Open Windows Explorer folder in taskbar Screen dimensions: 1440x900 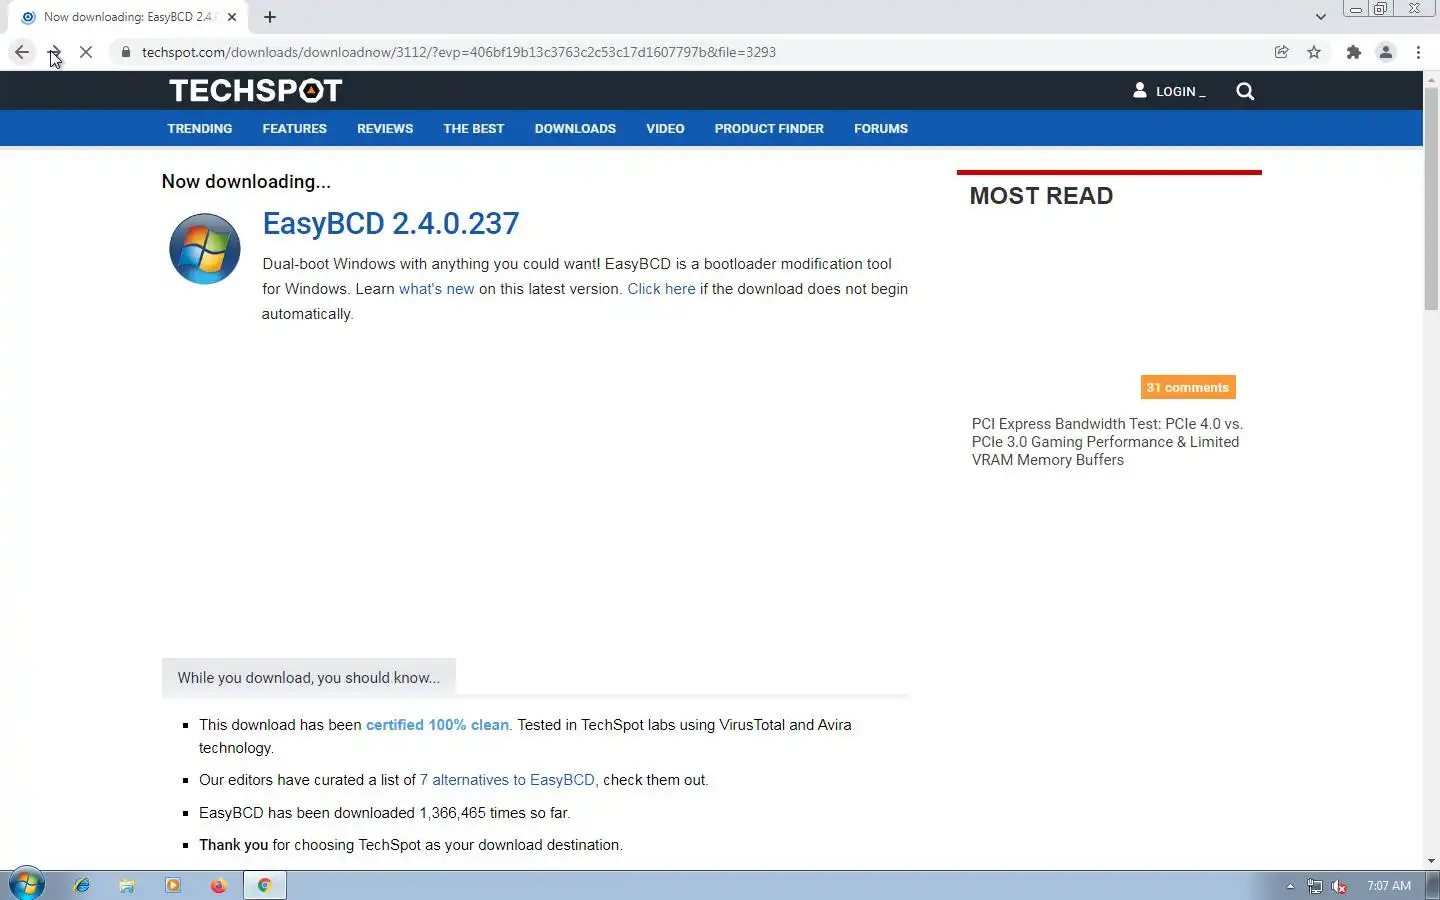pos(127,885)
